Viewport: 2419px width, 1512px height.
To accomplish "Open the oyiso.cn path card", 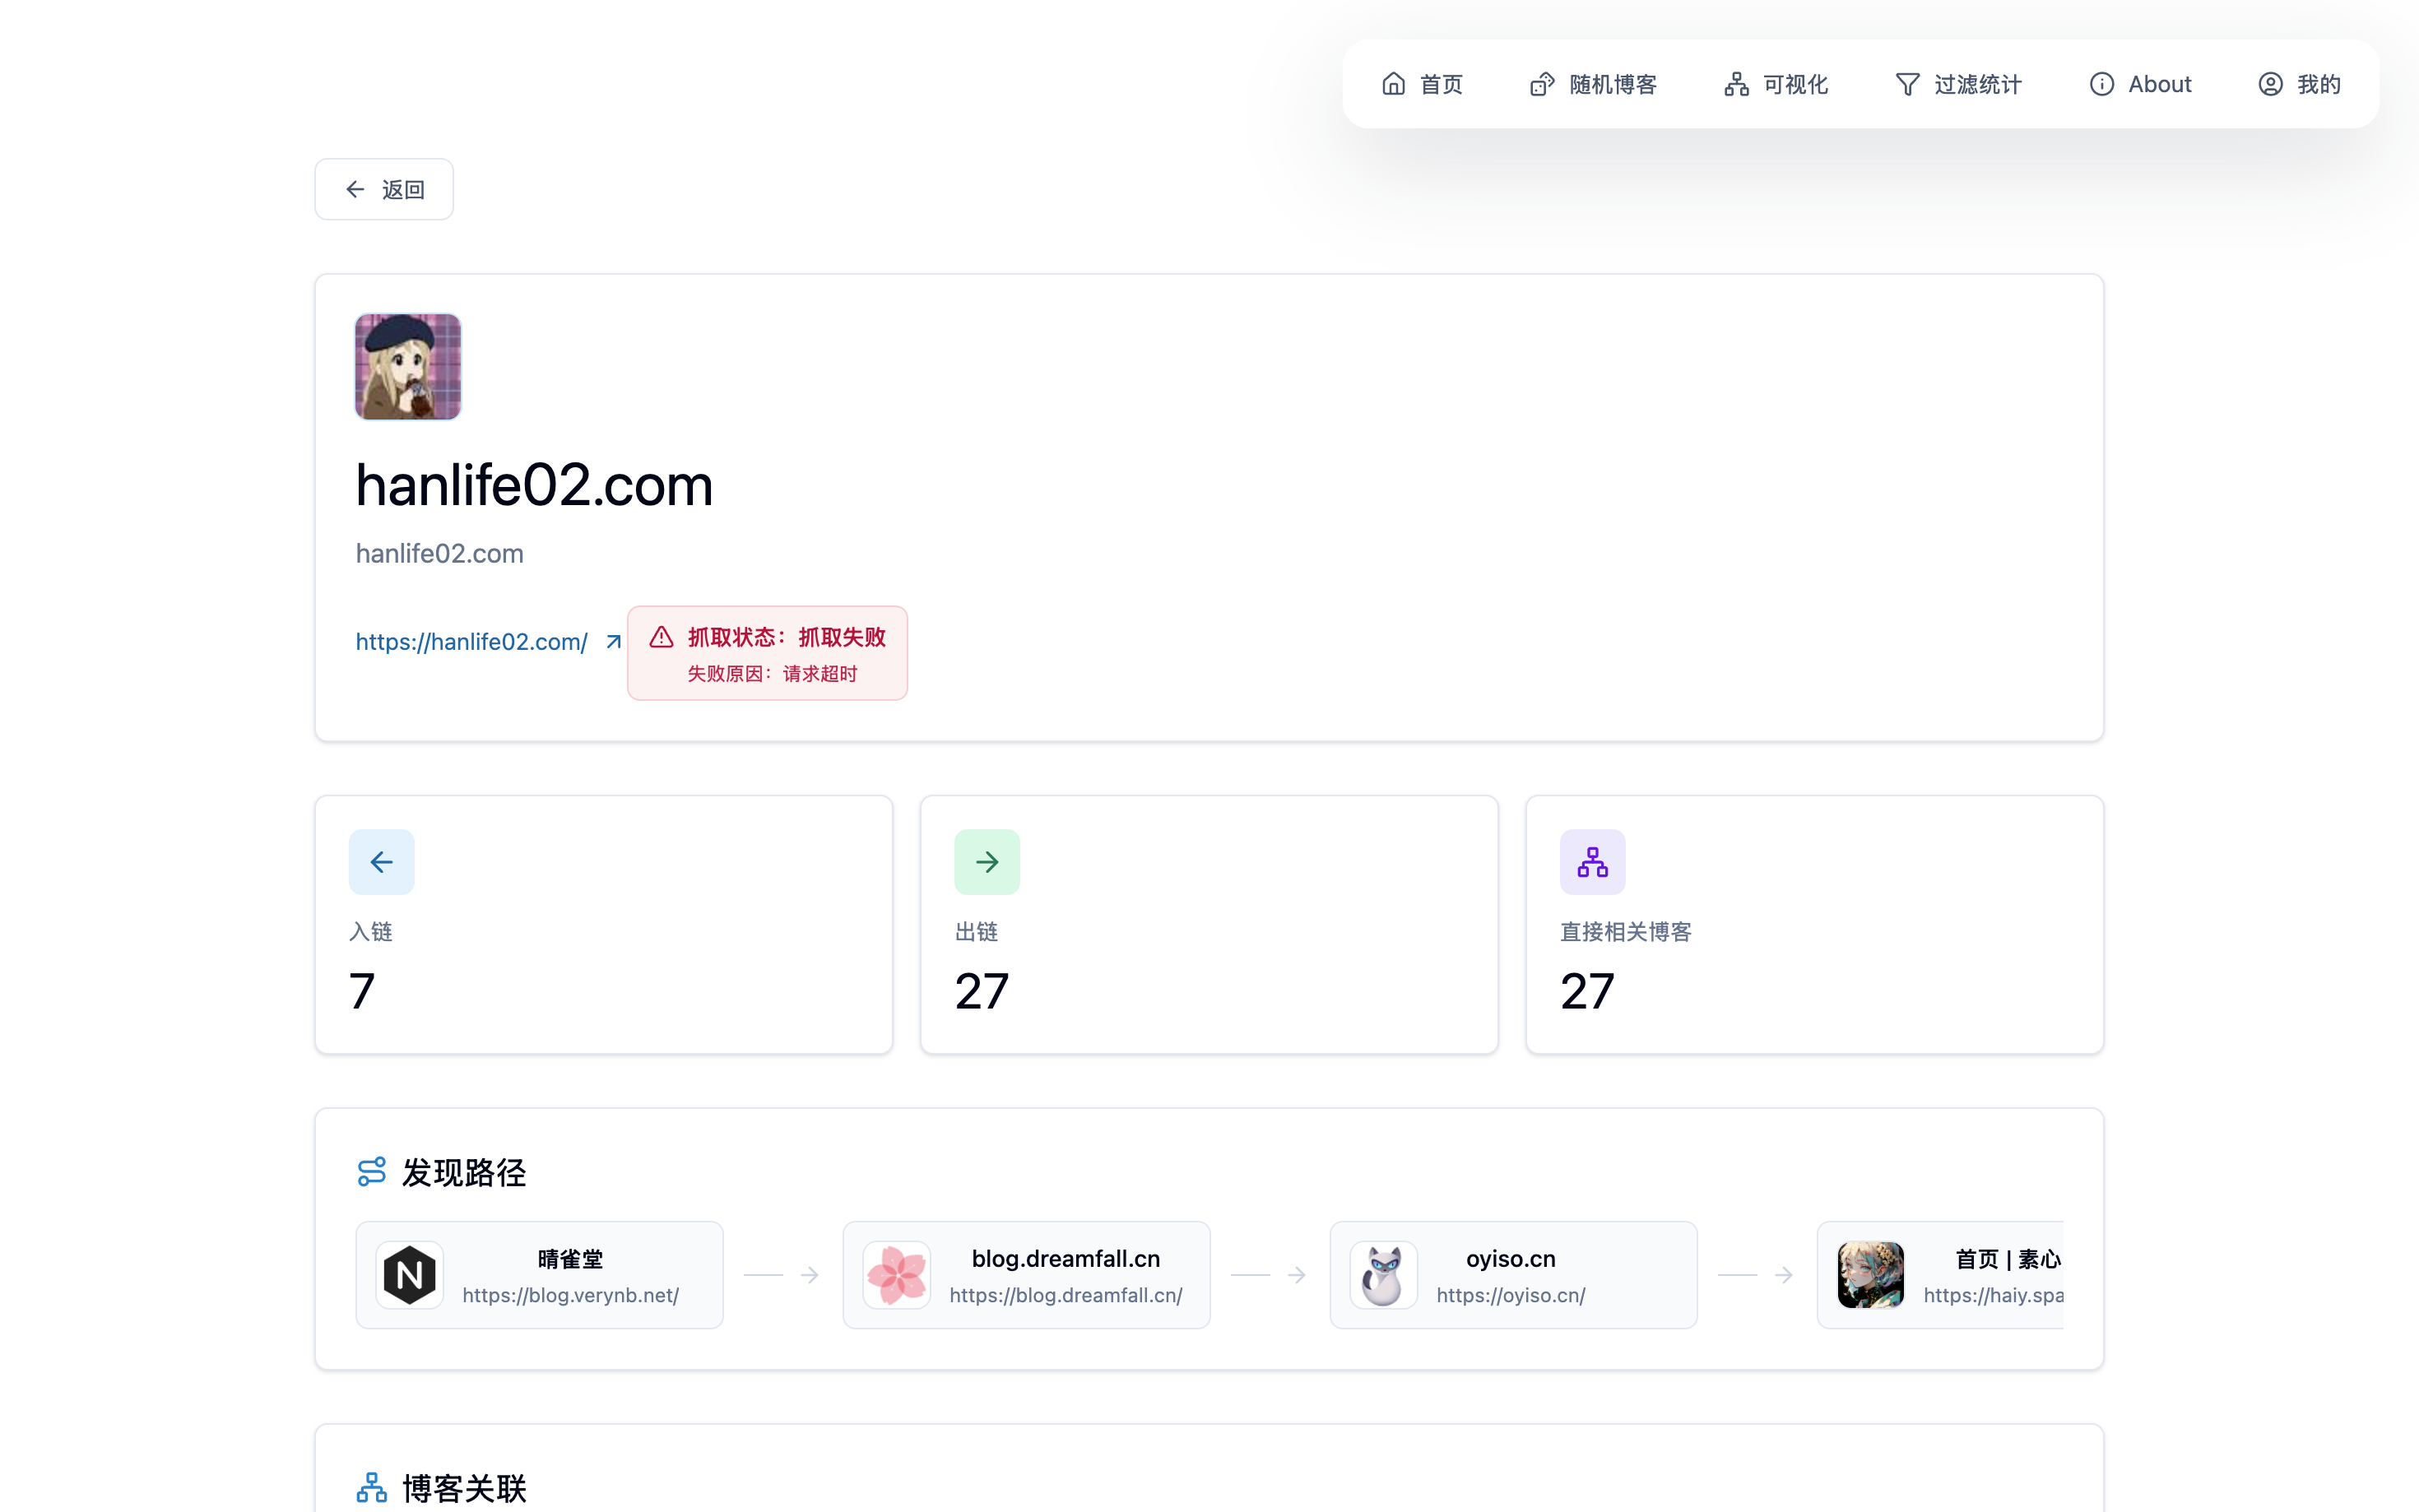I will [1513, 1275].
